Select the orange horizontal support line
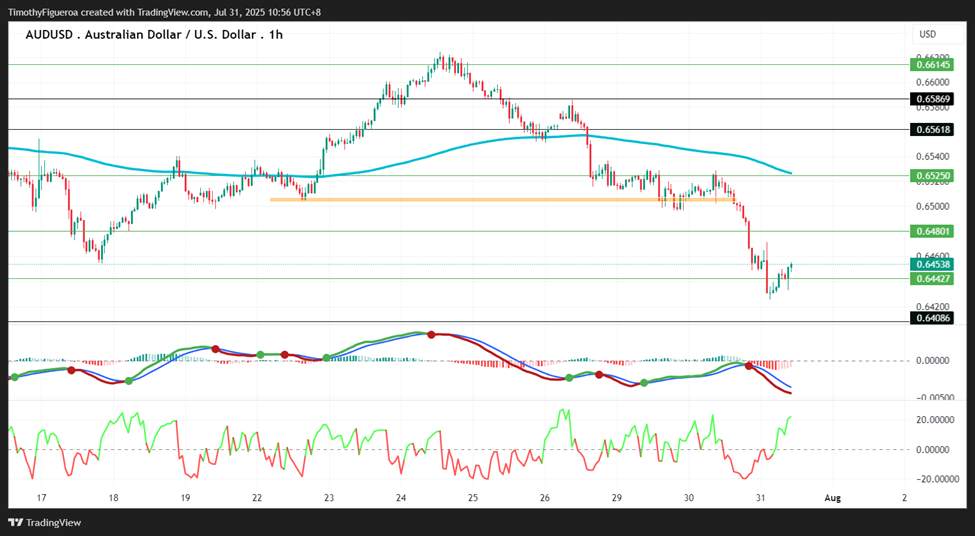975x536 pixels. [x=502, y=200]
